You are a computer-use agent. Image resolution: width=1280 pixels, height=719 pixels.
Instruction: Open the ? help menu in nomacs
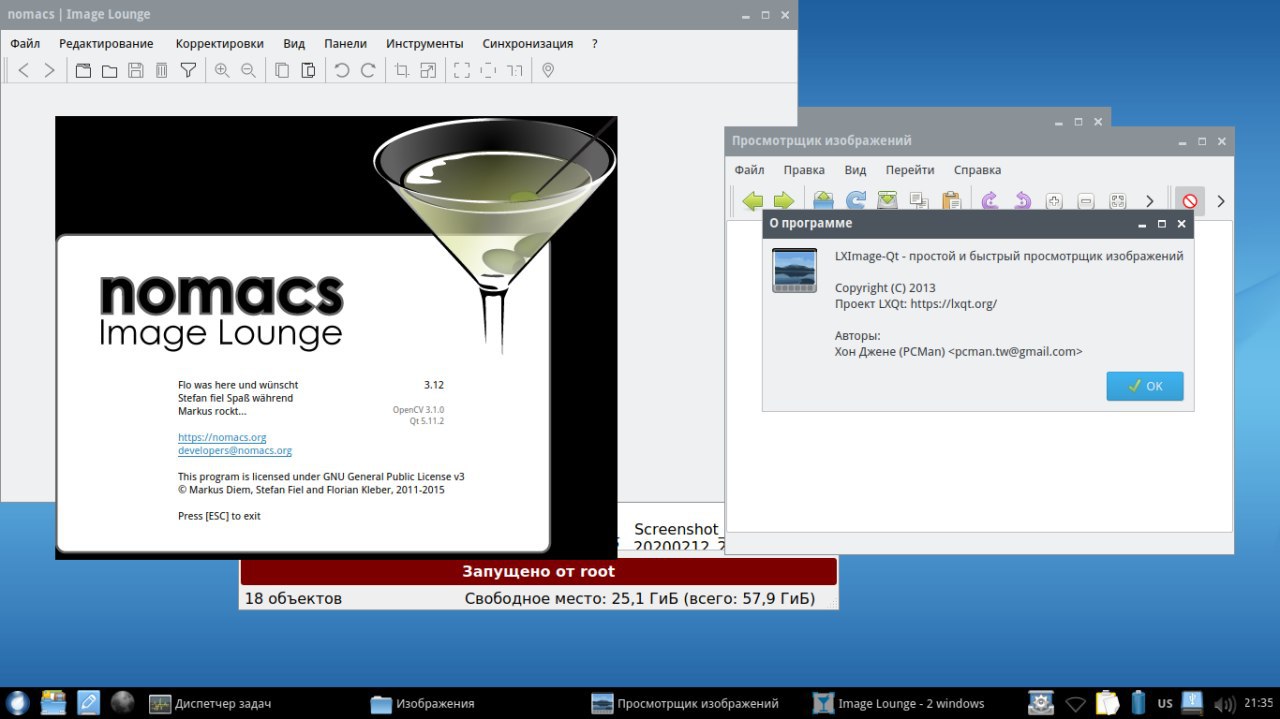point(595,43)
